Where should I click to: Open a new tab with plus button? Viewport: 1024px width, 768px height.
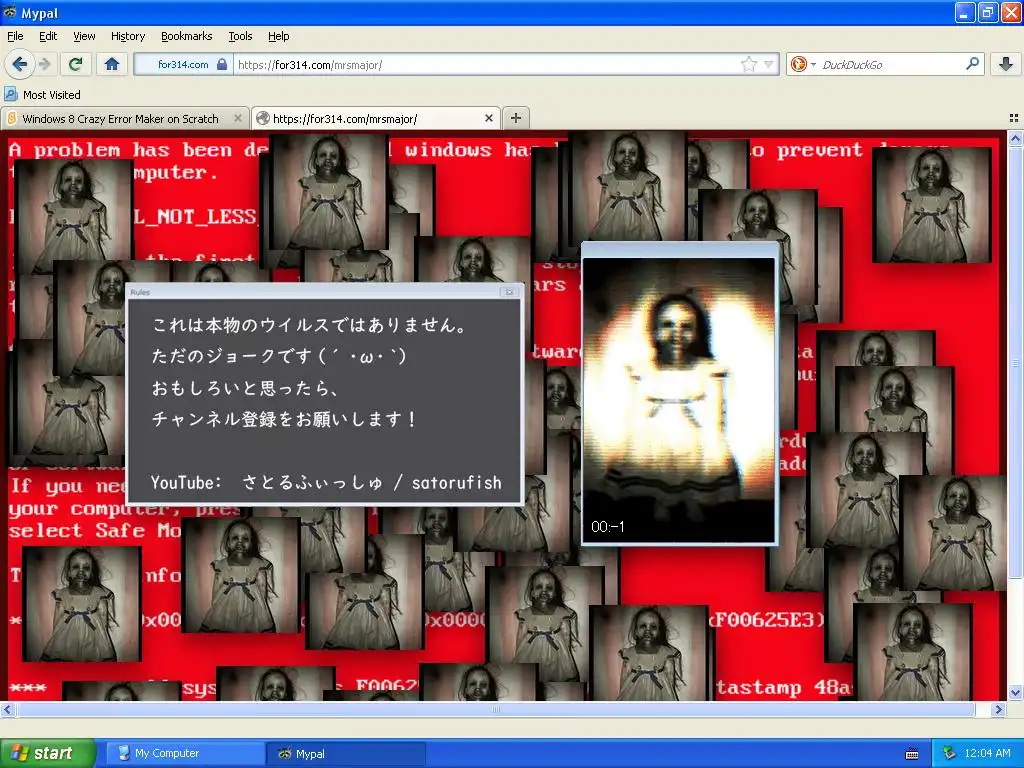[516, 118]
